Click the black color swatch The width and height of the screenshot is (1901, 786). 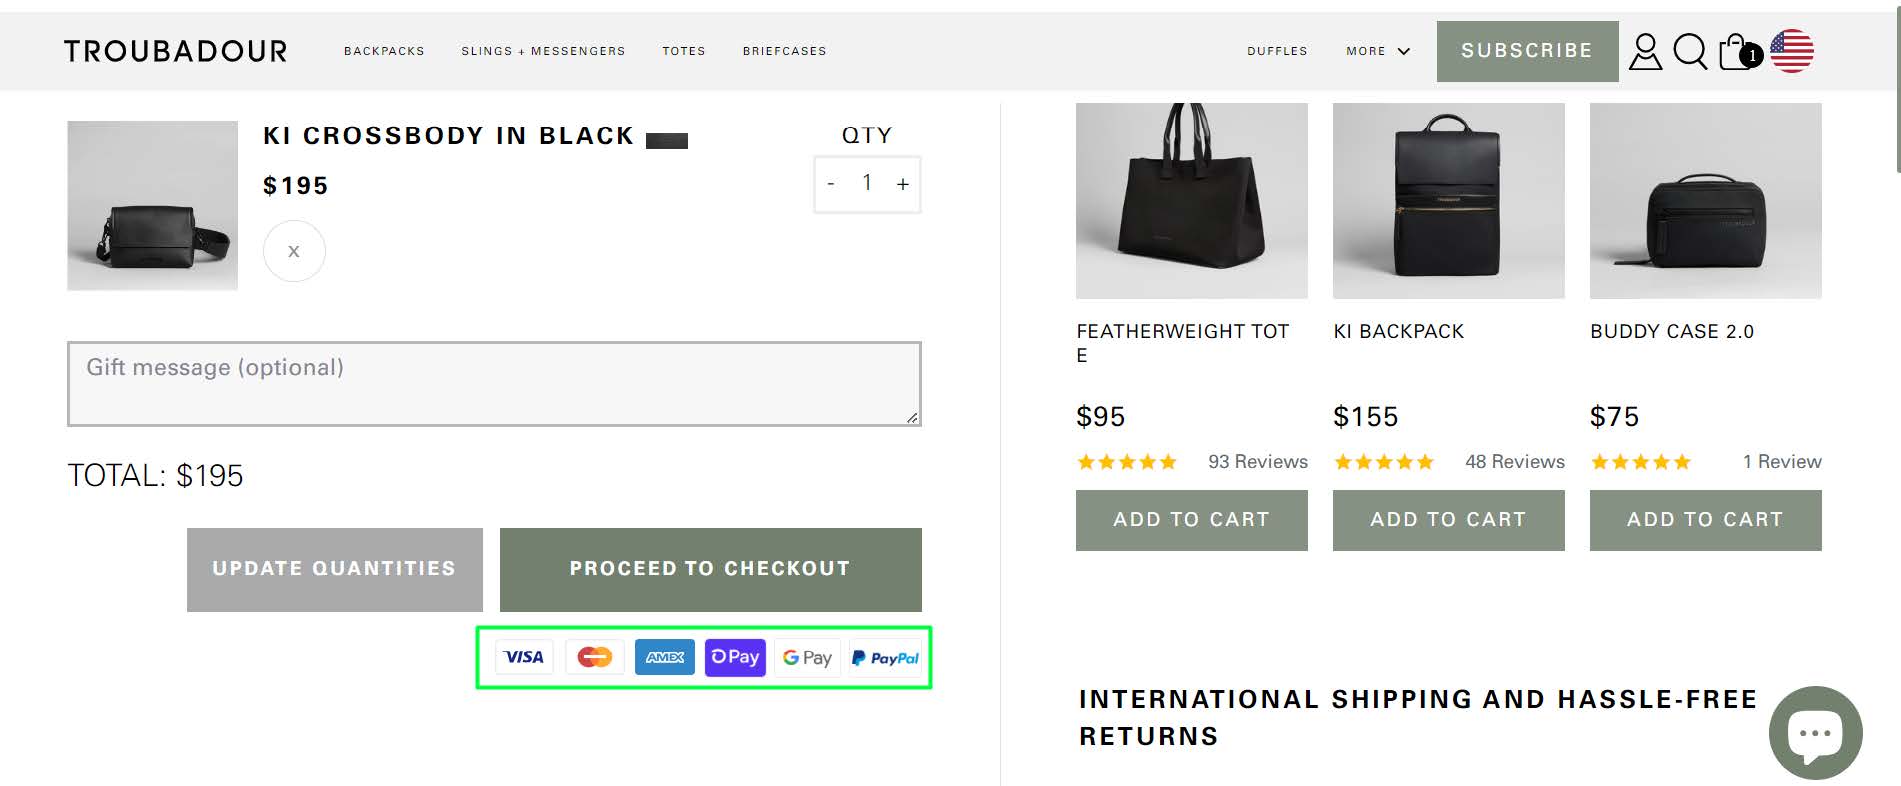(667, 140)
